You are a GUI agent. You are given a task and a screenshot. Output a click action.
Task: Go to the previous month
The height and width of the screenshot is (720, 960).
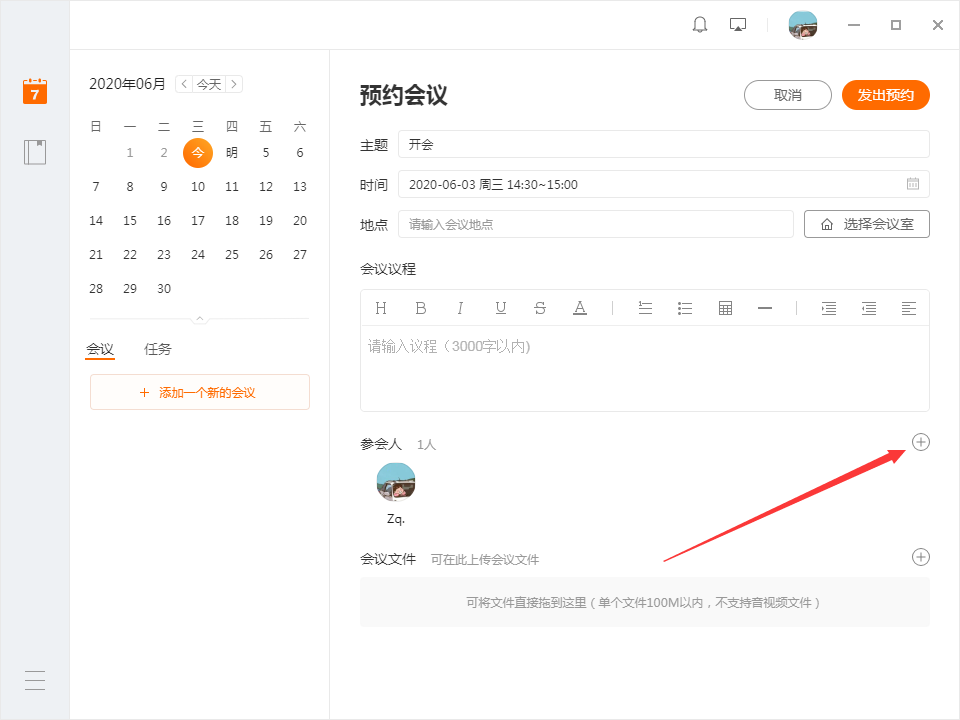pyautogui.click(x=183, y=84)
